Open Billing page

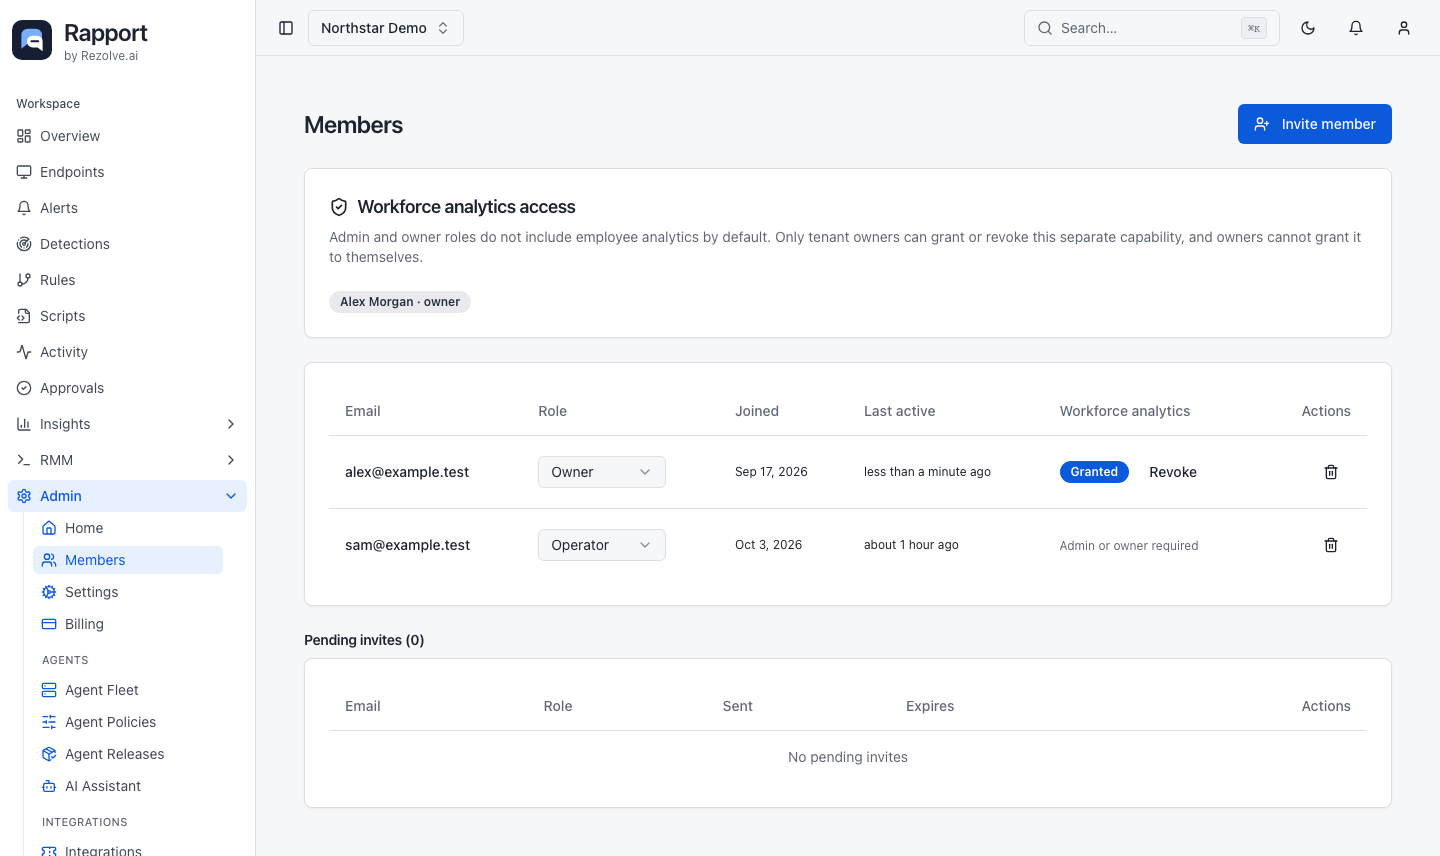click(128, 624)
